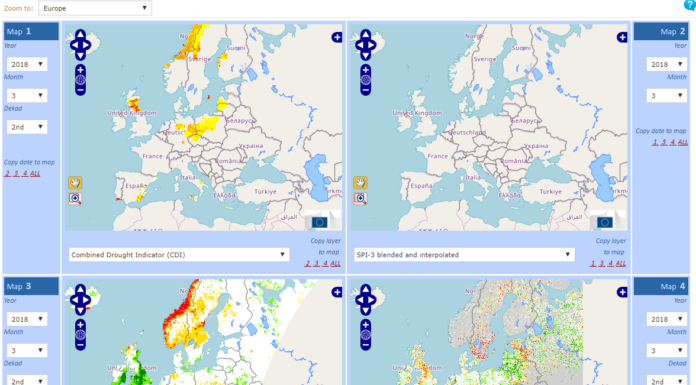
Task: Zoom in on Map 3
Action: point(80,325)
